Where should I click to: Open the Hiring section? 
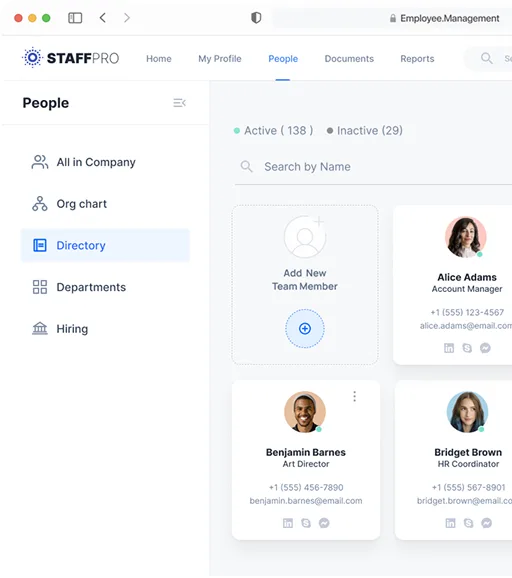click(x=105, y=329)
